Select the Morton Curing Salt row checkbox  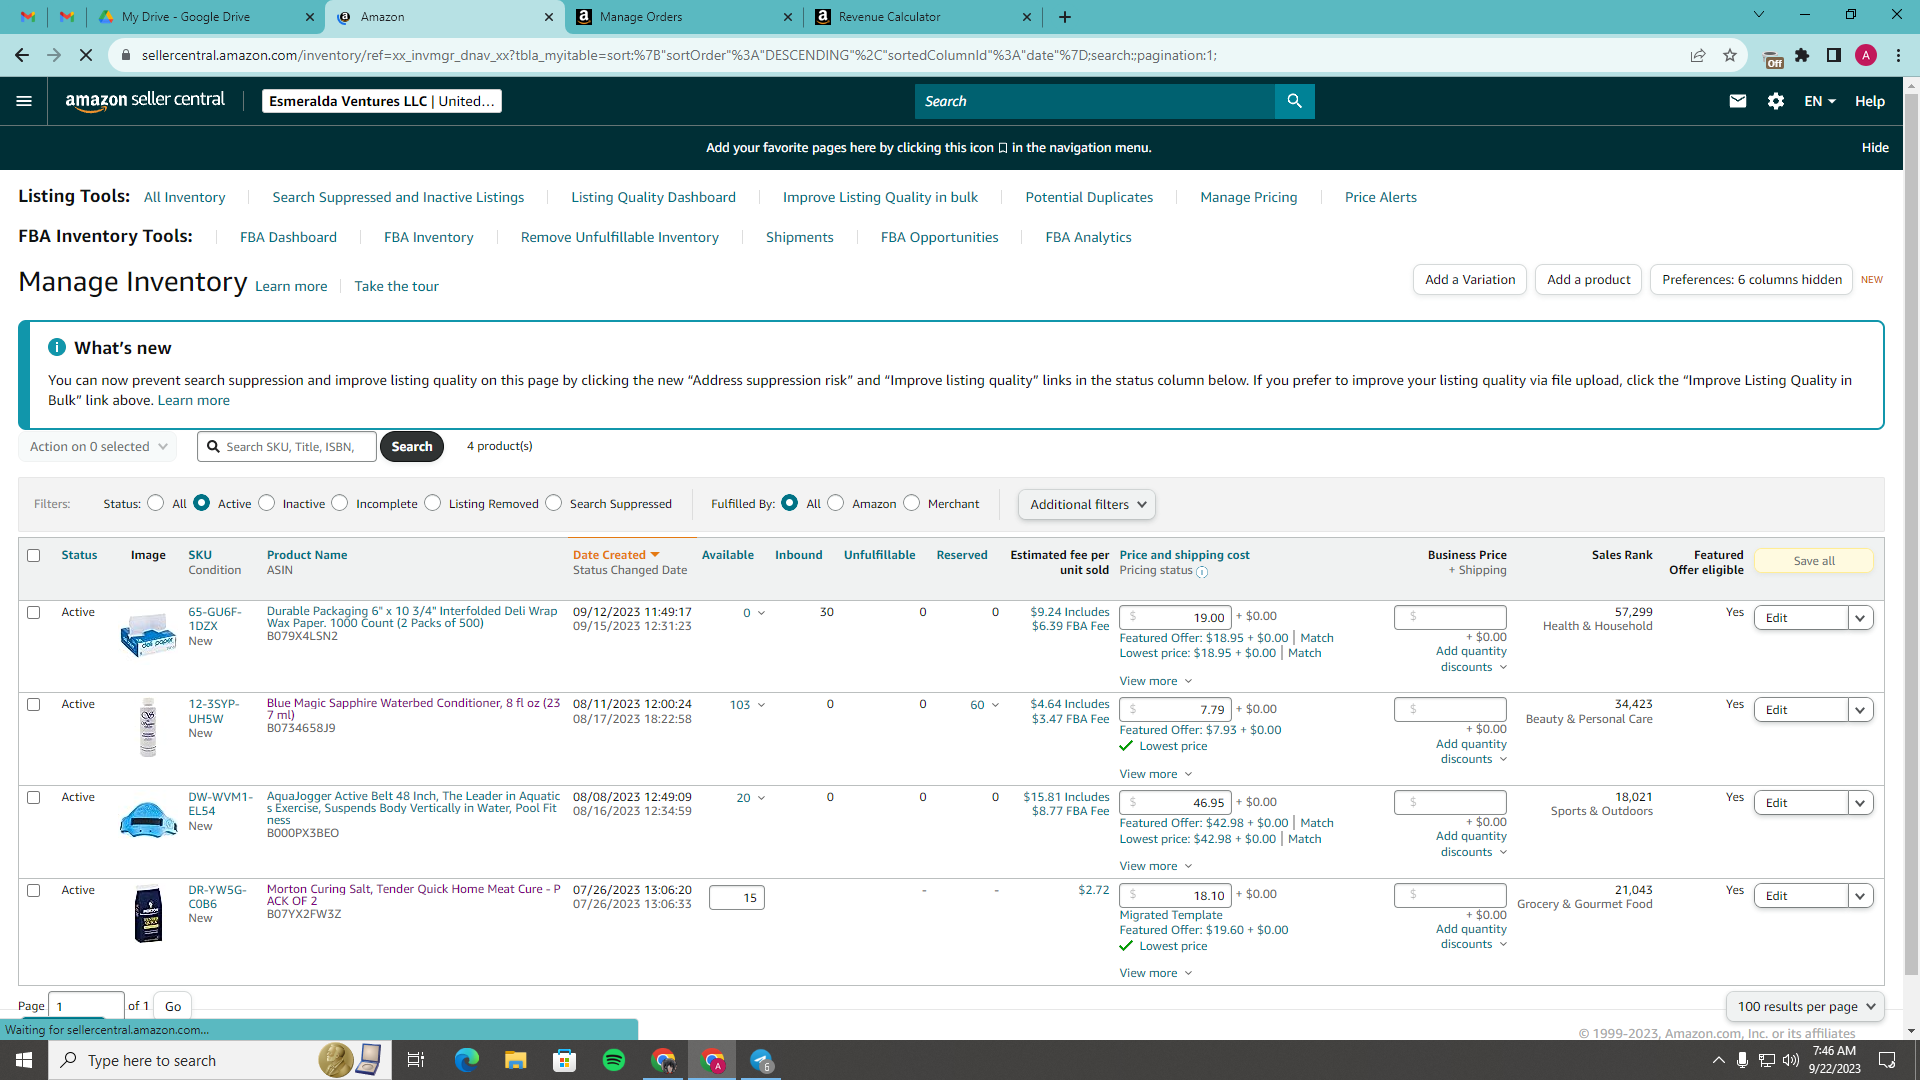[x=34, y=890]
